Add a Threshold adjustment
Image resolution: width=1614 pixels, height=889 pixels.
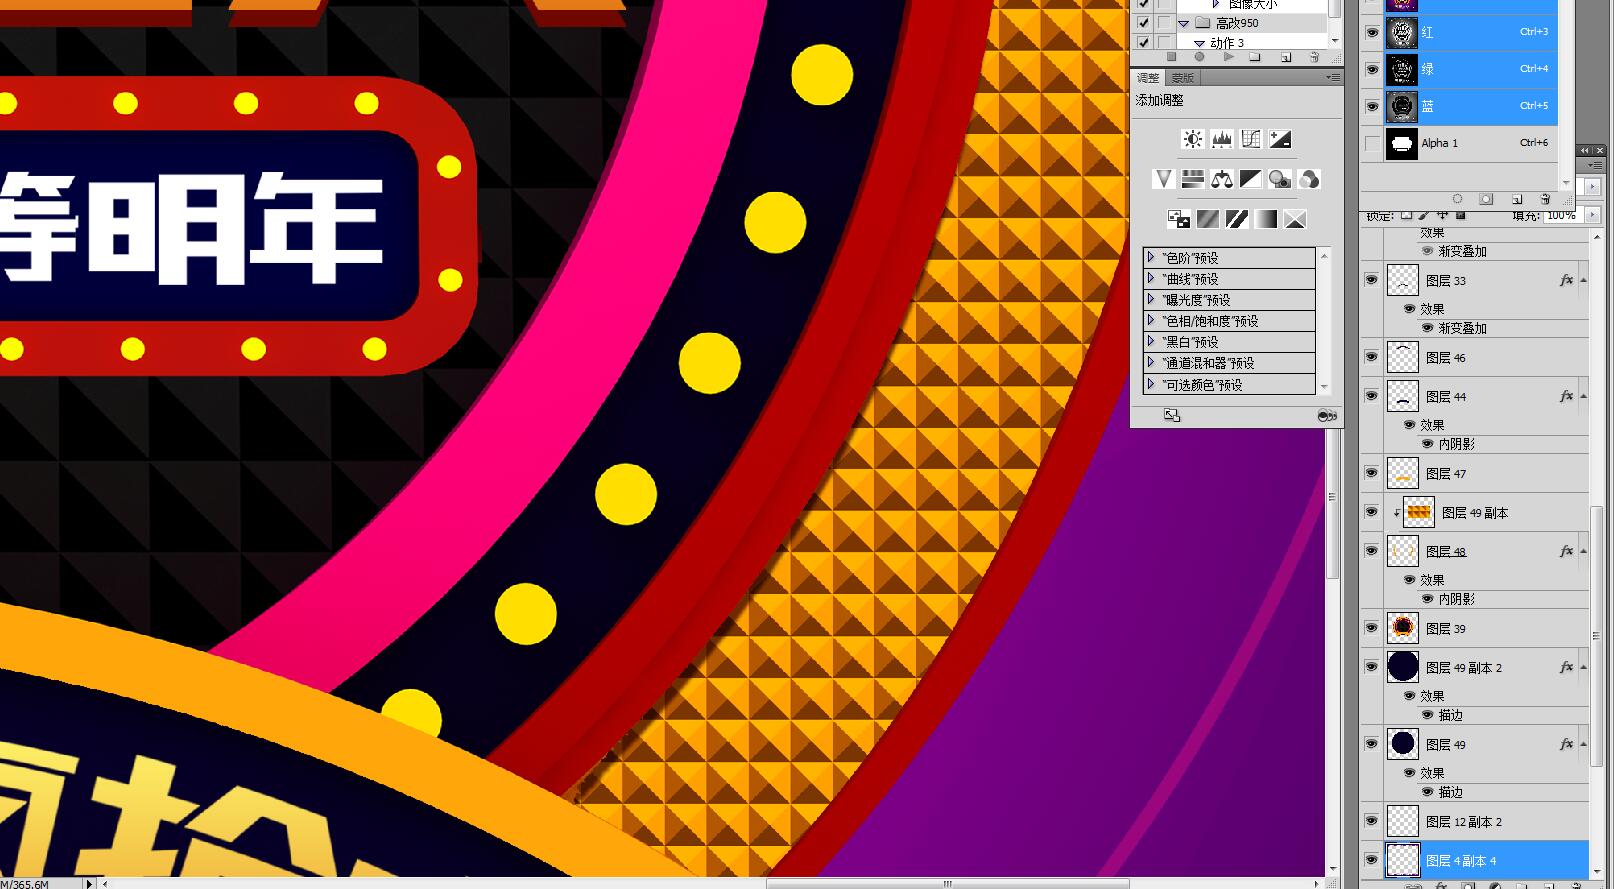[x=1237, y=219]
